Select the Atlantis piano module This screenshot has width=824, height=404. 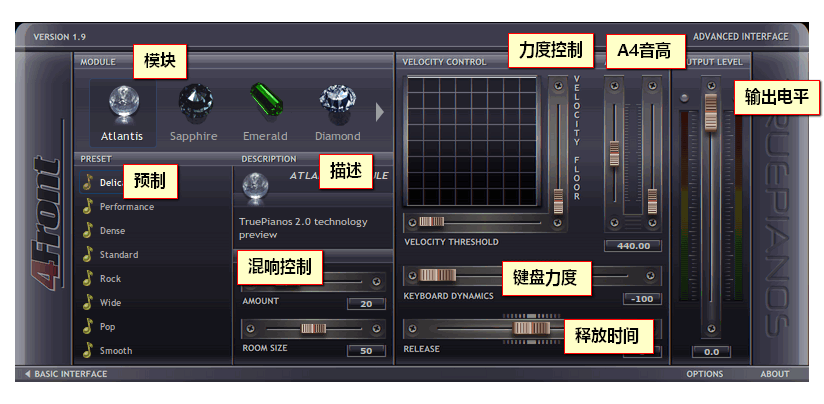pyautogui.click(x=122, y=113)
